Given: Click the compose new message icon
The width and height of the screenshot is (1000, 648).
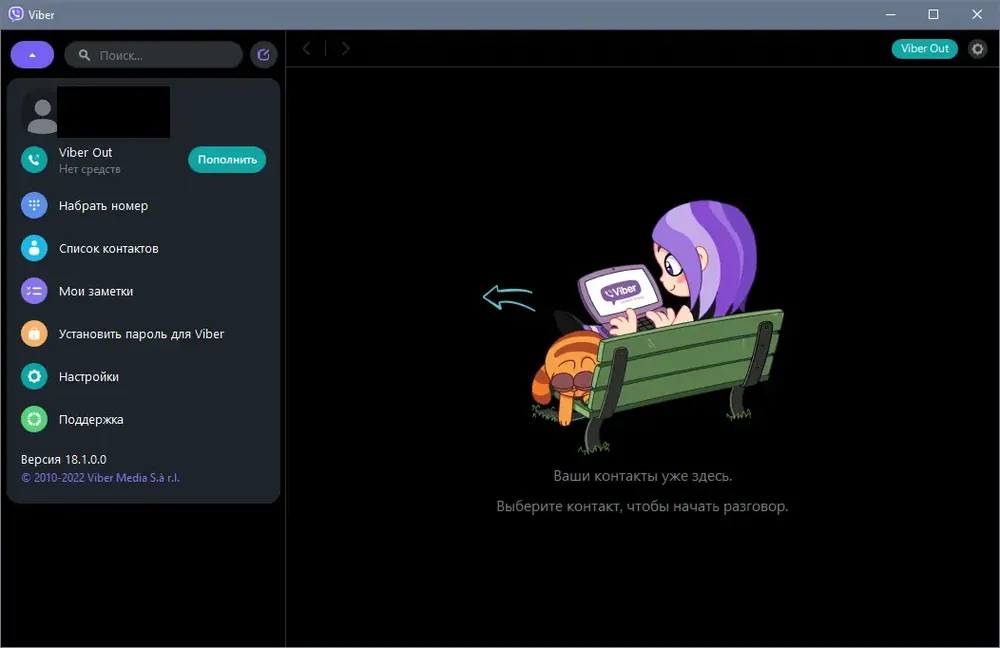Looking at the screenshot, I should [263, 55].
